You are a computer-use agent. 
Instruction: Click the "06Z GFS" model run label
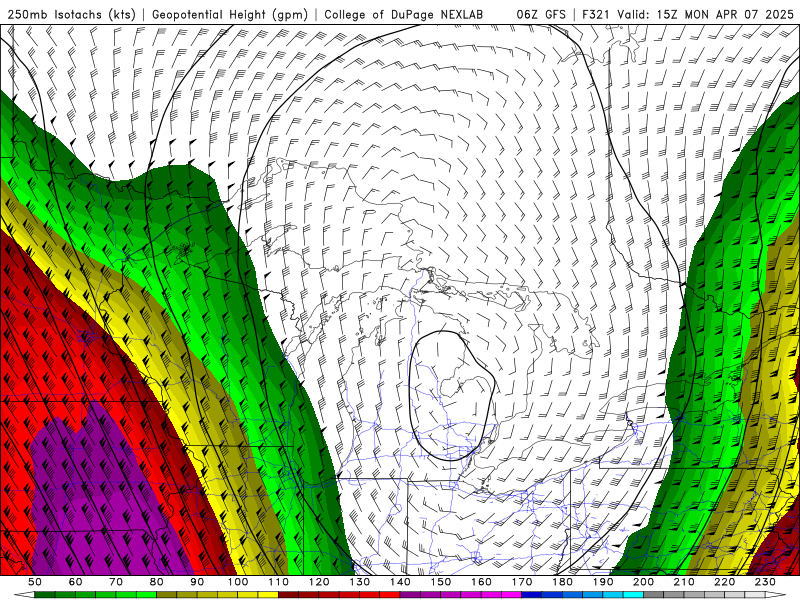541,14
